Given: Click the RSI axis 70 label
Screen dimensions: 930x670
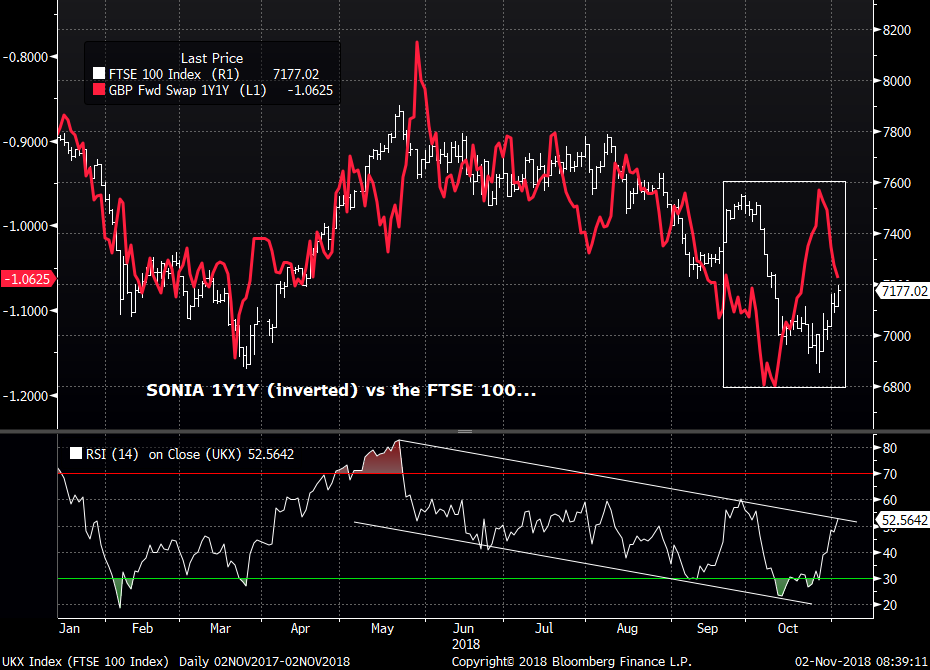Looking at the screenshot, I should pos(890,474).
